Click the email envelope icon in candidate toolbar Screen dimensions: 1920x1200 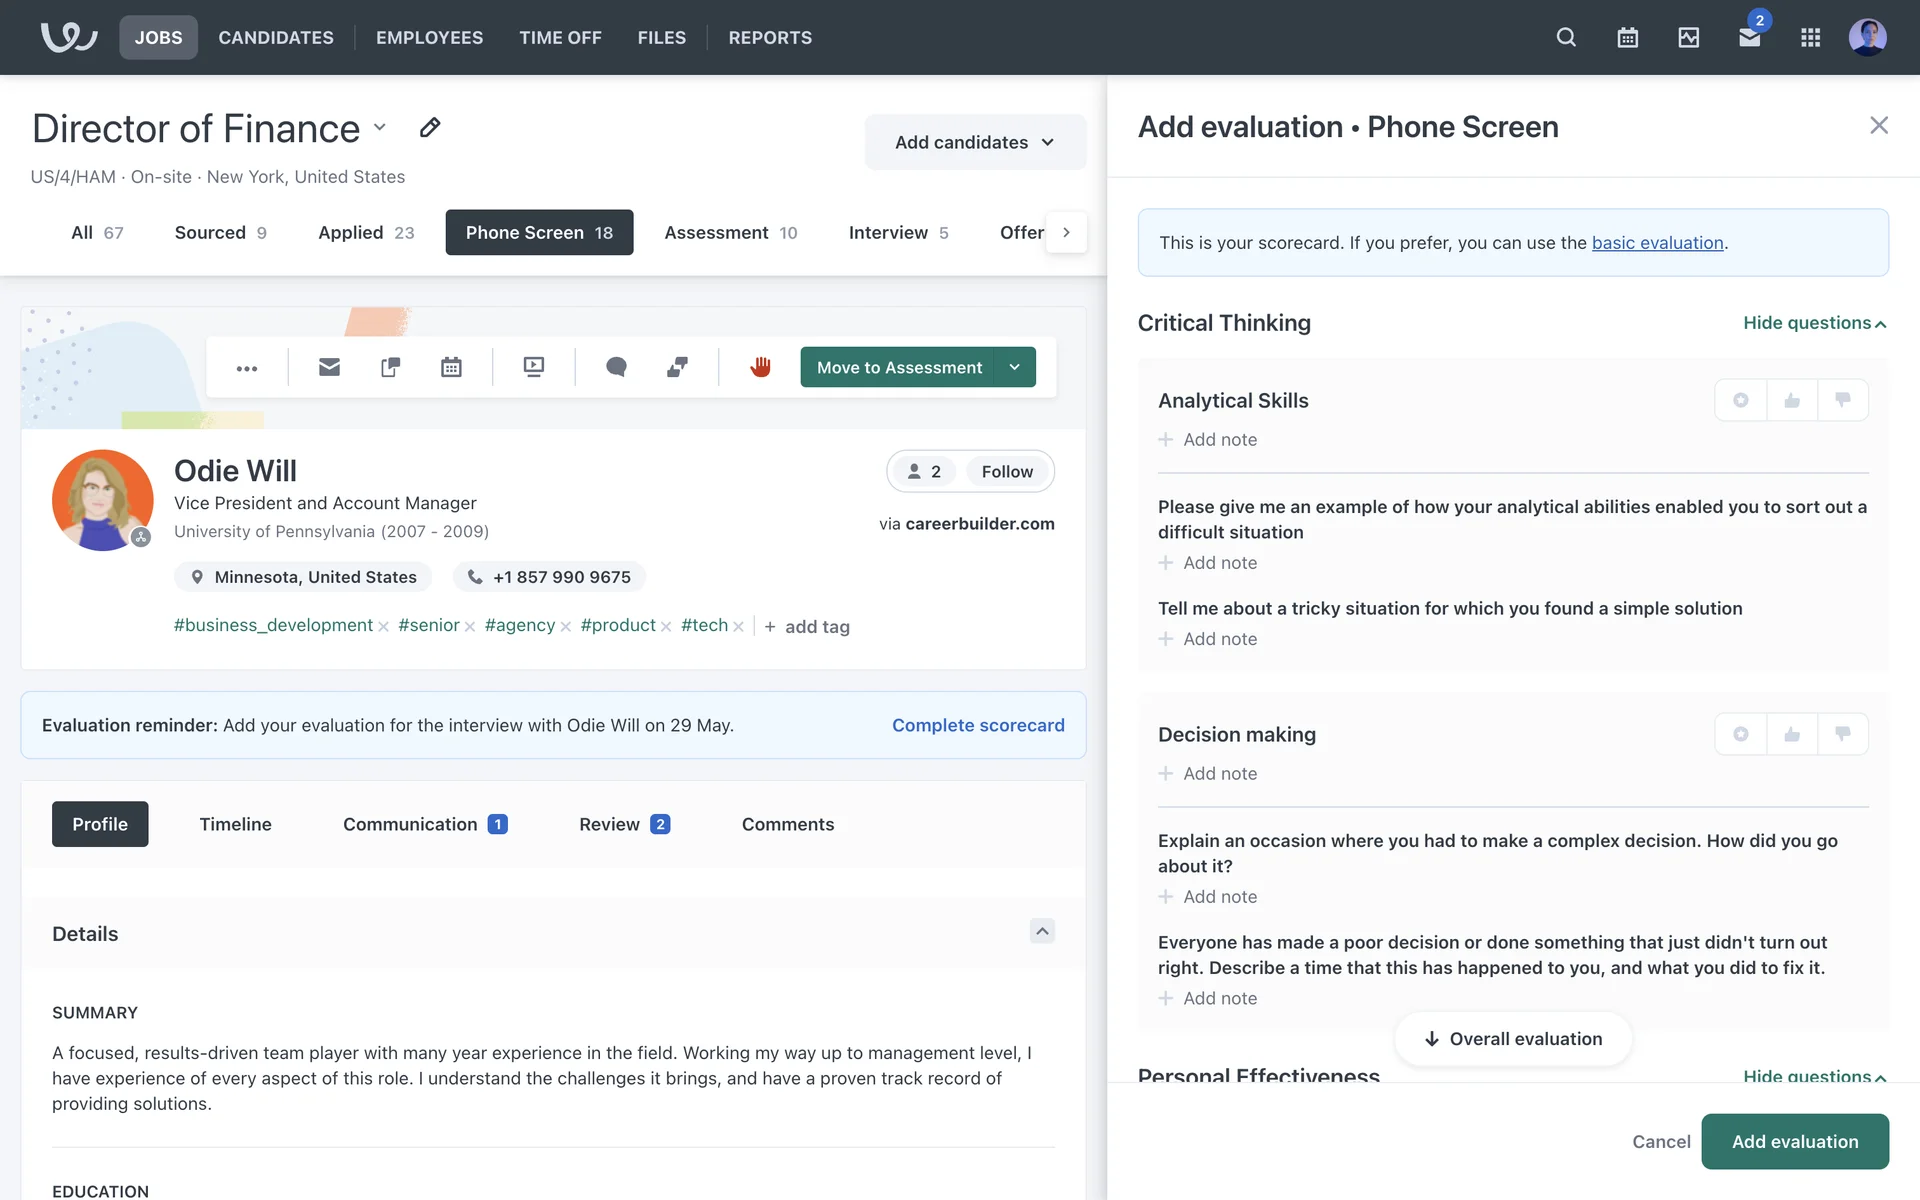(x=329, y=367)
